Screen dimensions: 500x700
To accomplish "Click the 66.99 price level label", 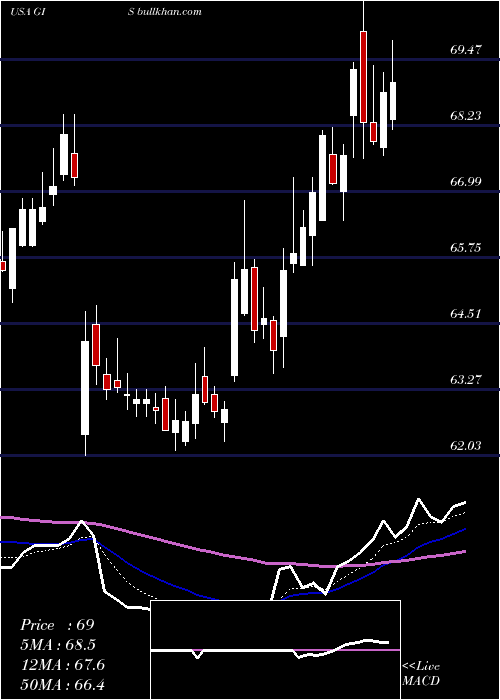I will tap(466, 182).
